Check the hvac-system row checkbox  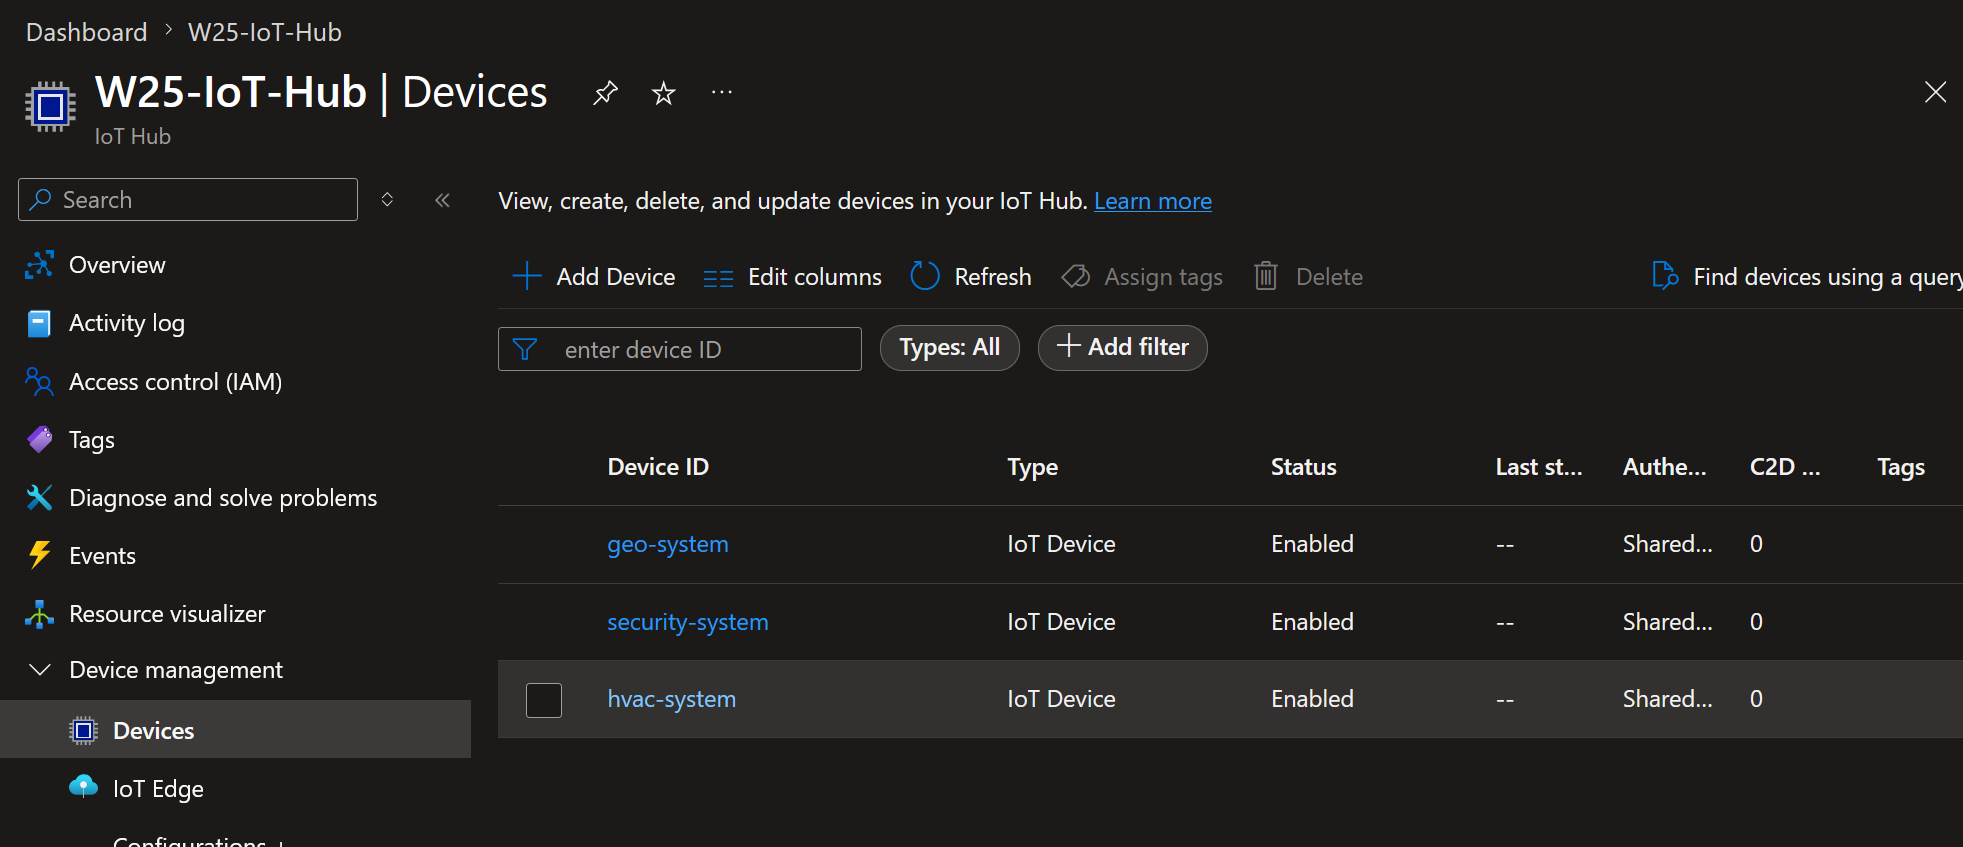tap(544, 700)
